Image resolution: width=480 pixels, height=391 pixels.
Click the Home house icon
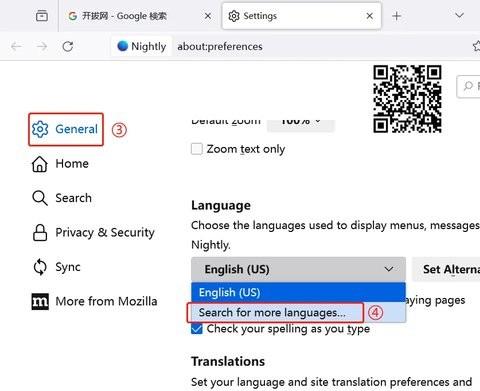(x=40, y=164)
